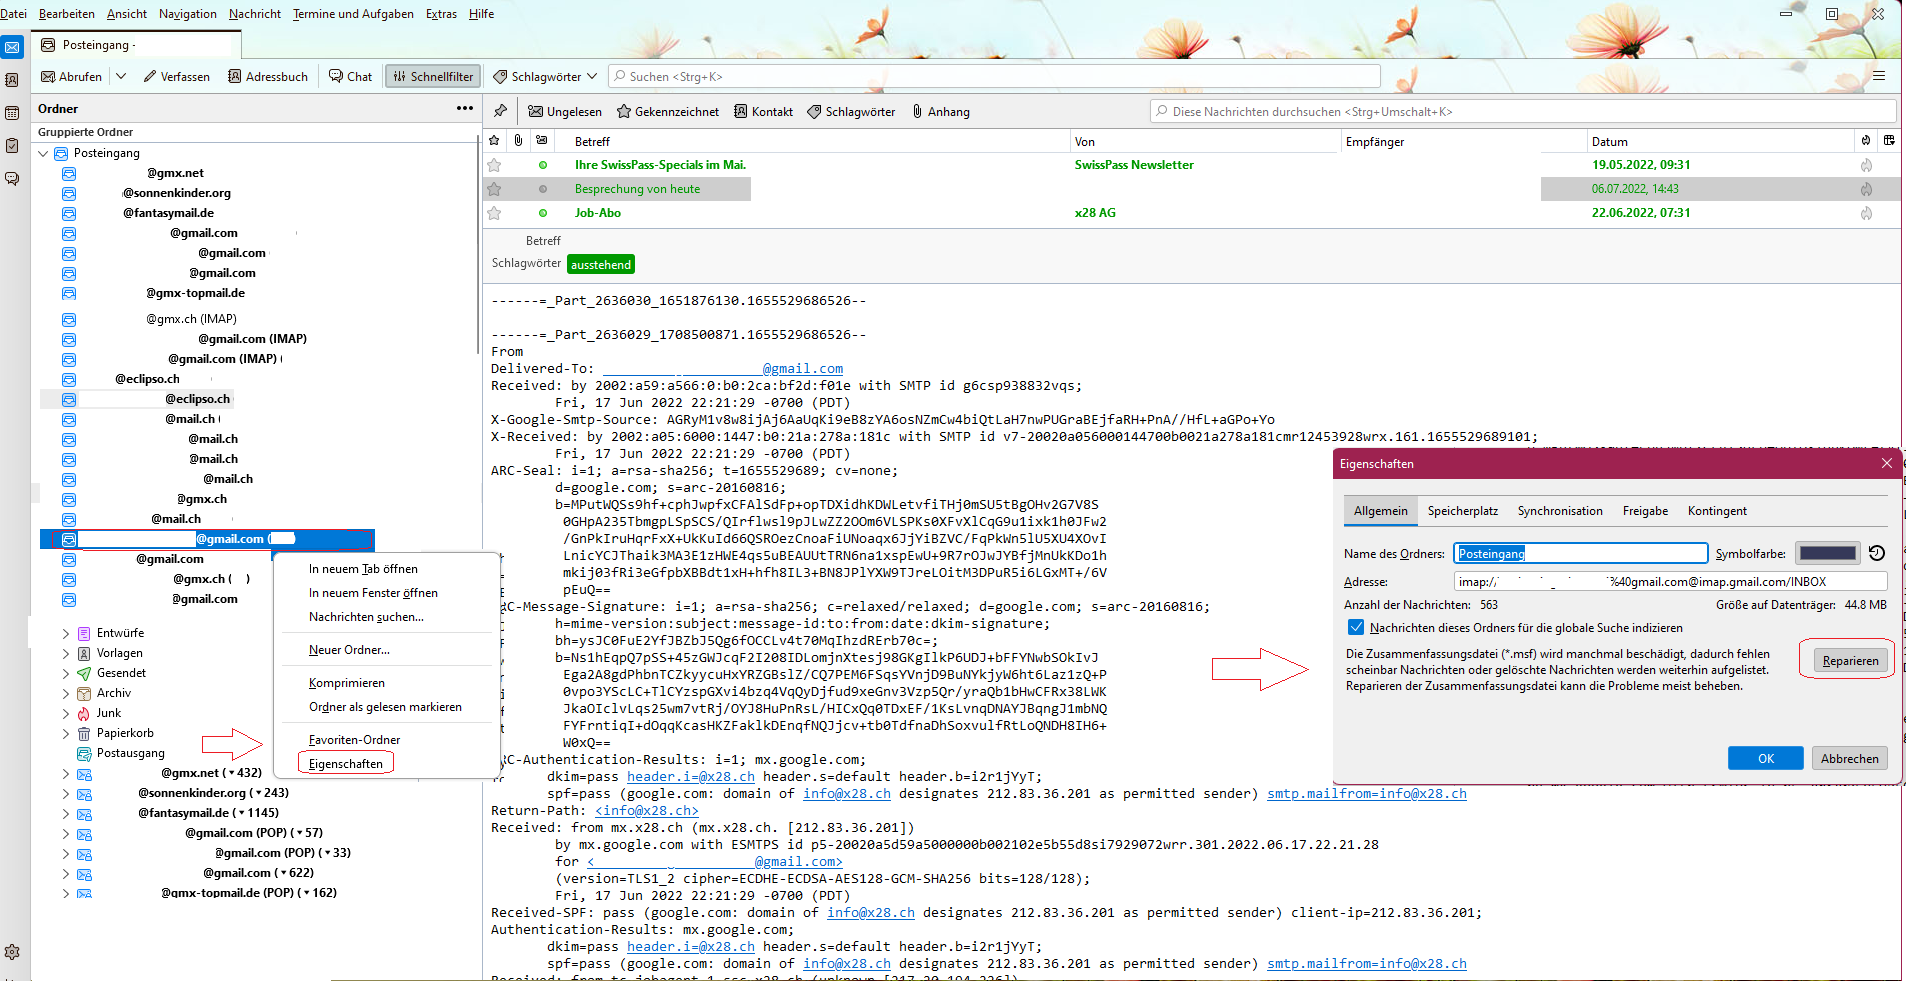Open the application hamburger menu
Image resolution: width=1907 pixels, height=987 pixels.
[1879, 76]
